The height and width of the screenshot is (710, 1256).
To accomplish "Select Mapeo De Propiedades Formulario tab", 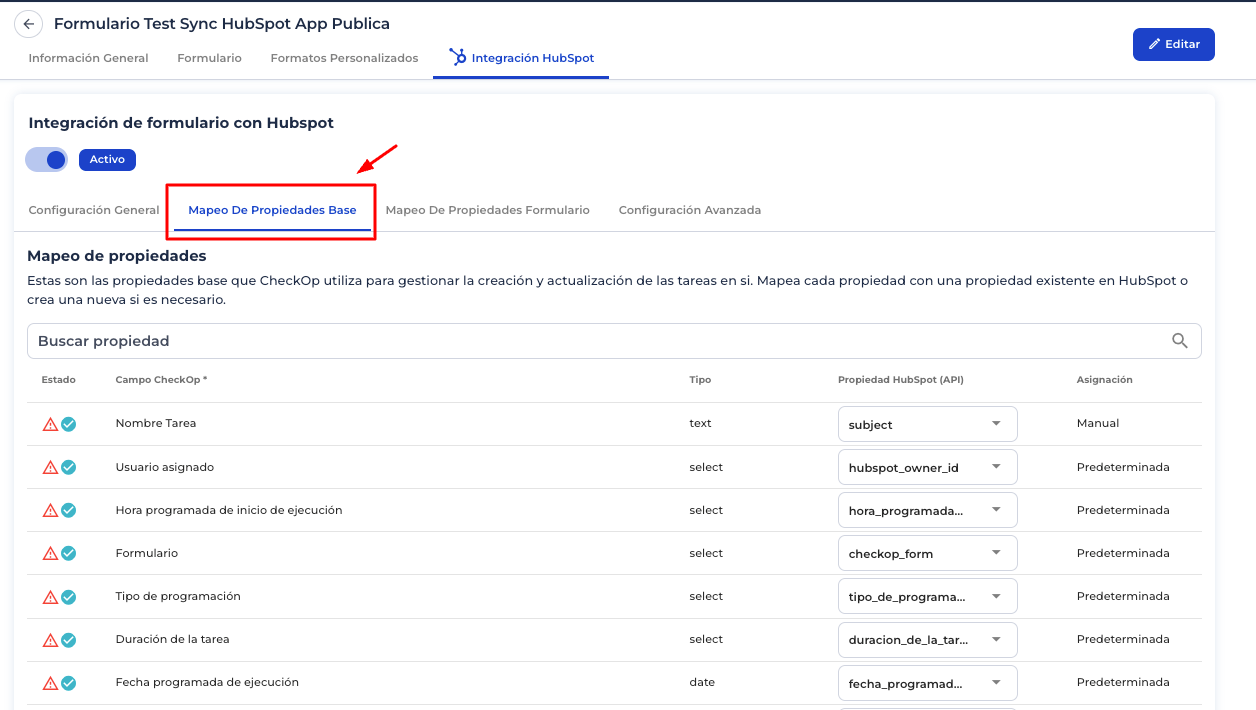I will [487, 210].
